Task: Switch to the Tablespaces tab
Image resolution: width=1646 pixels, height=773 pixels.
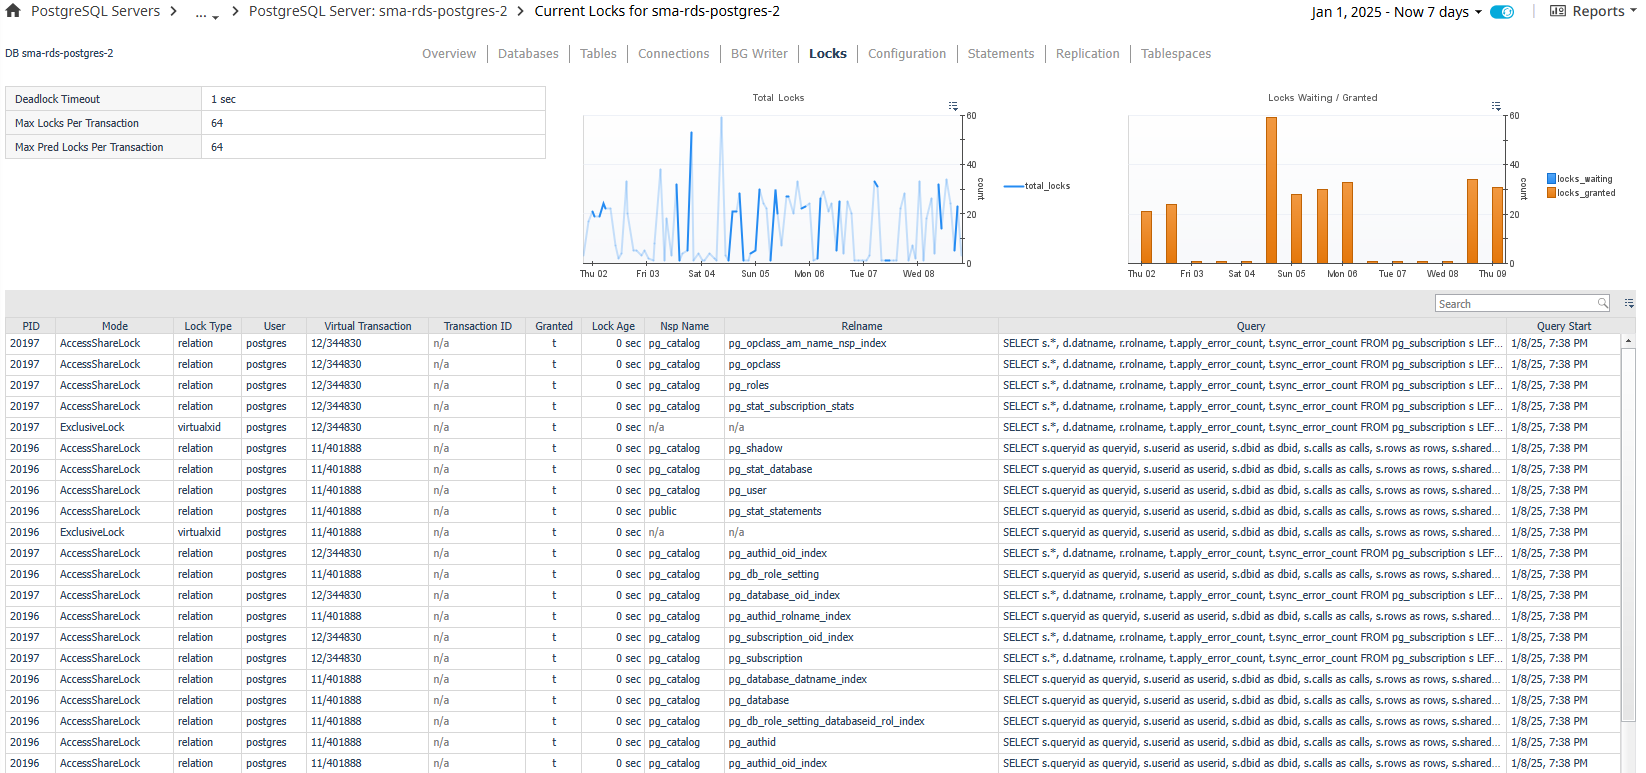Action: click(x=1176, y=54)
